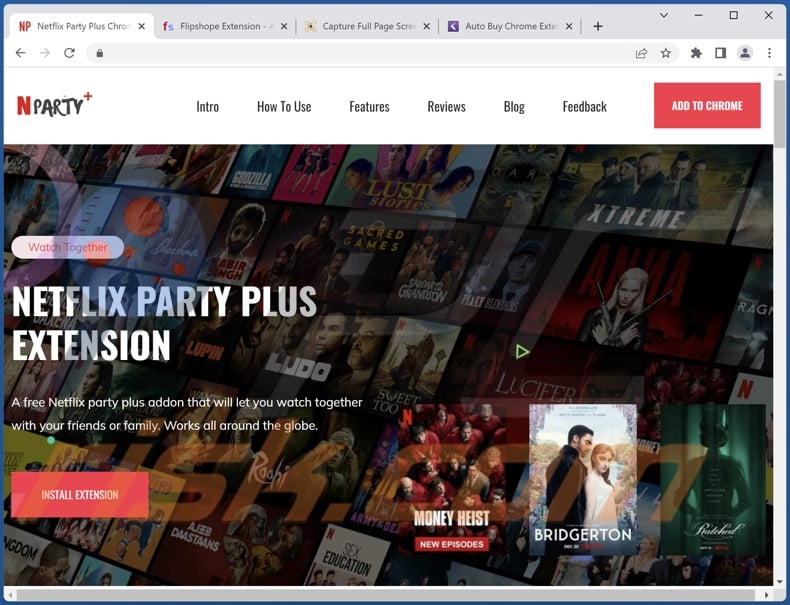Click the Watch Together pill label
Screen dimensions: 790x605
tap(68, 247)
